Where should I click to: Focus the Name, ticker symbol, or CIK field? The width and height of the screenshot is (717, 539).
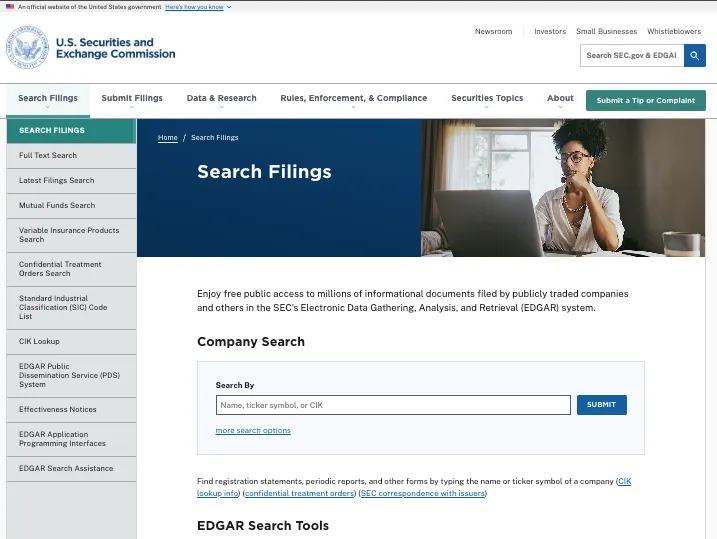[x=393, y=405]
